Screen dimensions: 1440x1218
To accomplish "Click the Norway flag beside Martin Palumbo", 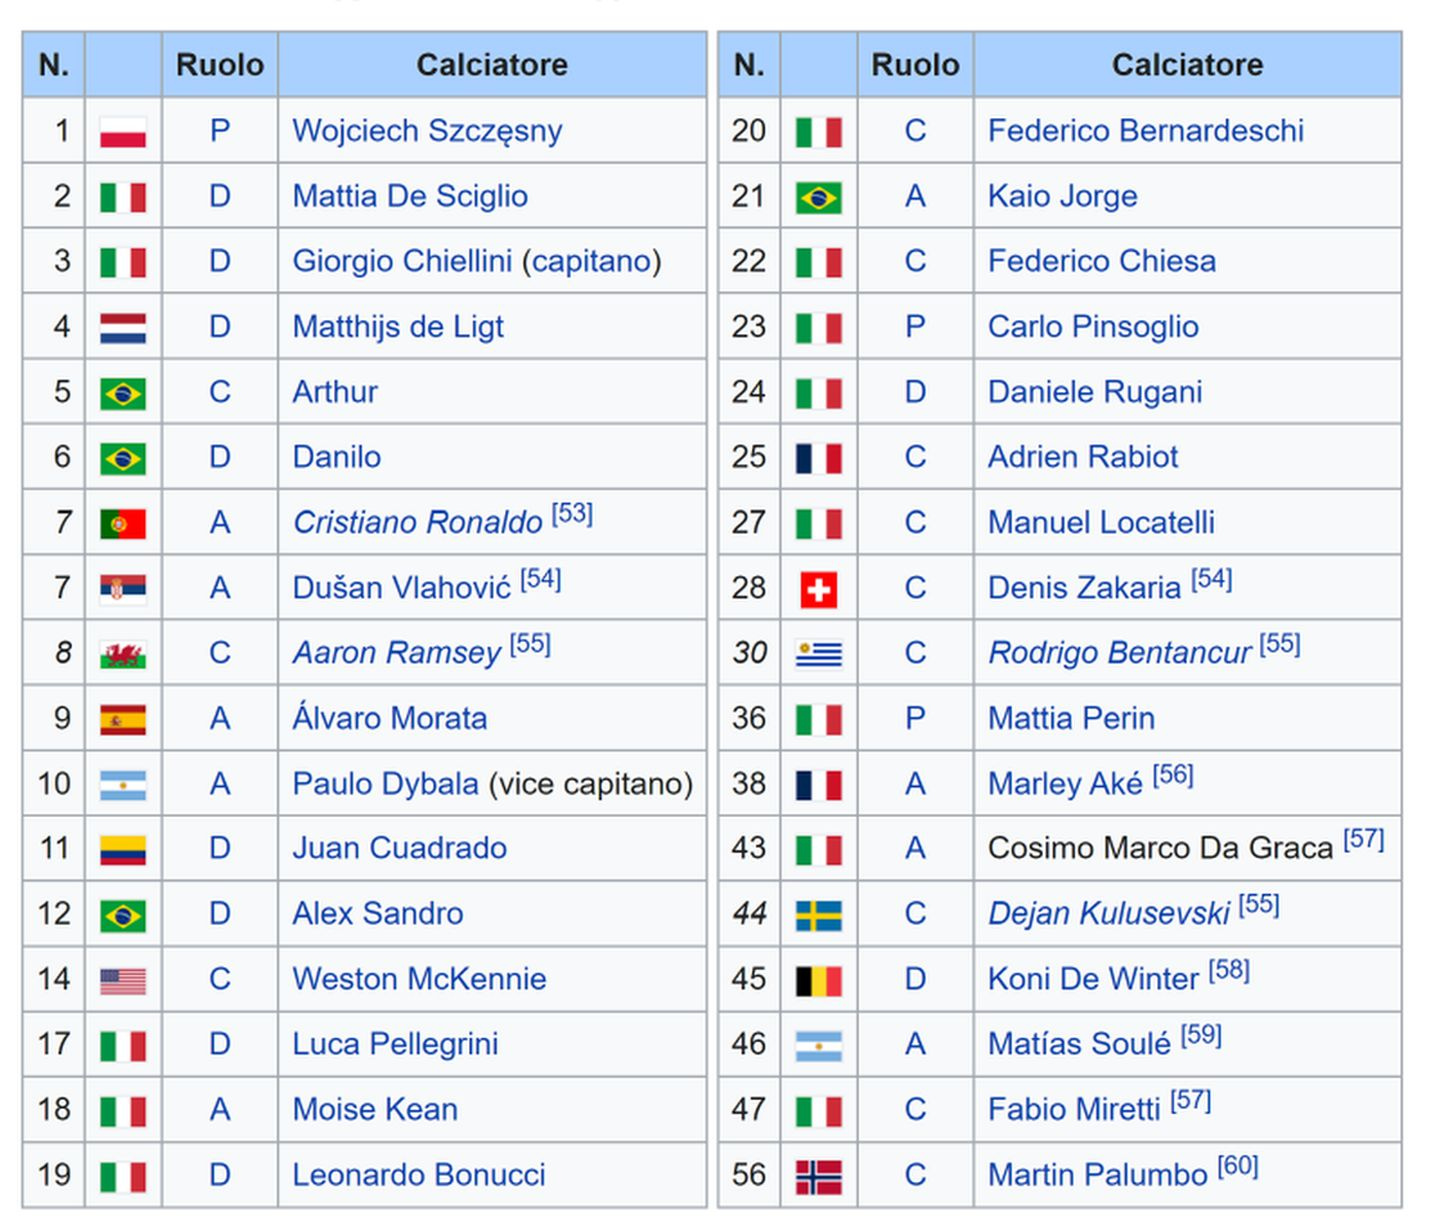I will (818, 1177).
